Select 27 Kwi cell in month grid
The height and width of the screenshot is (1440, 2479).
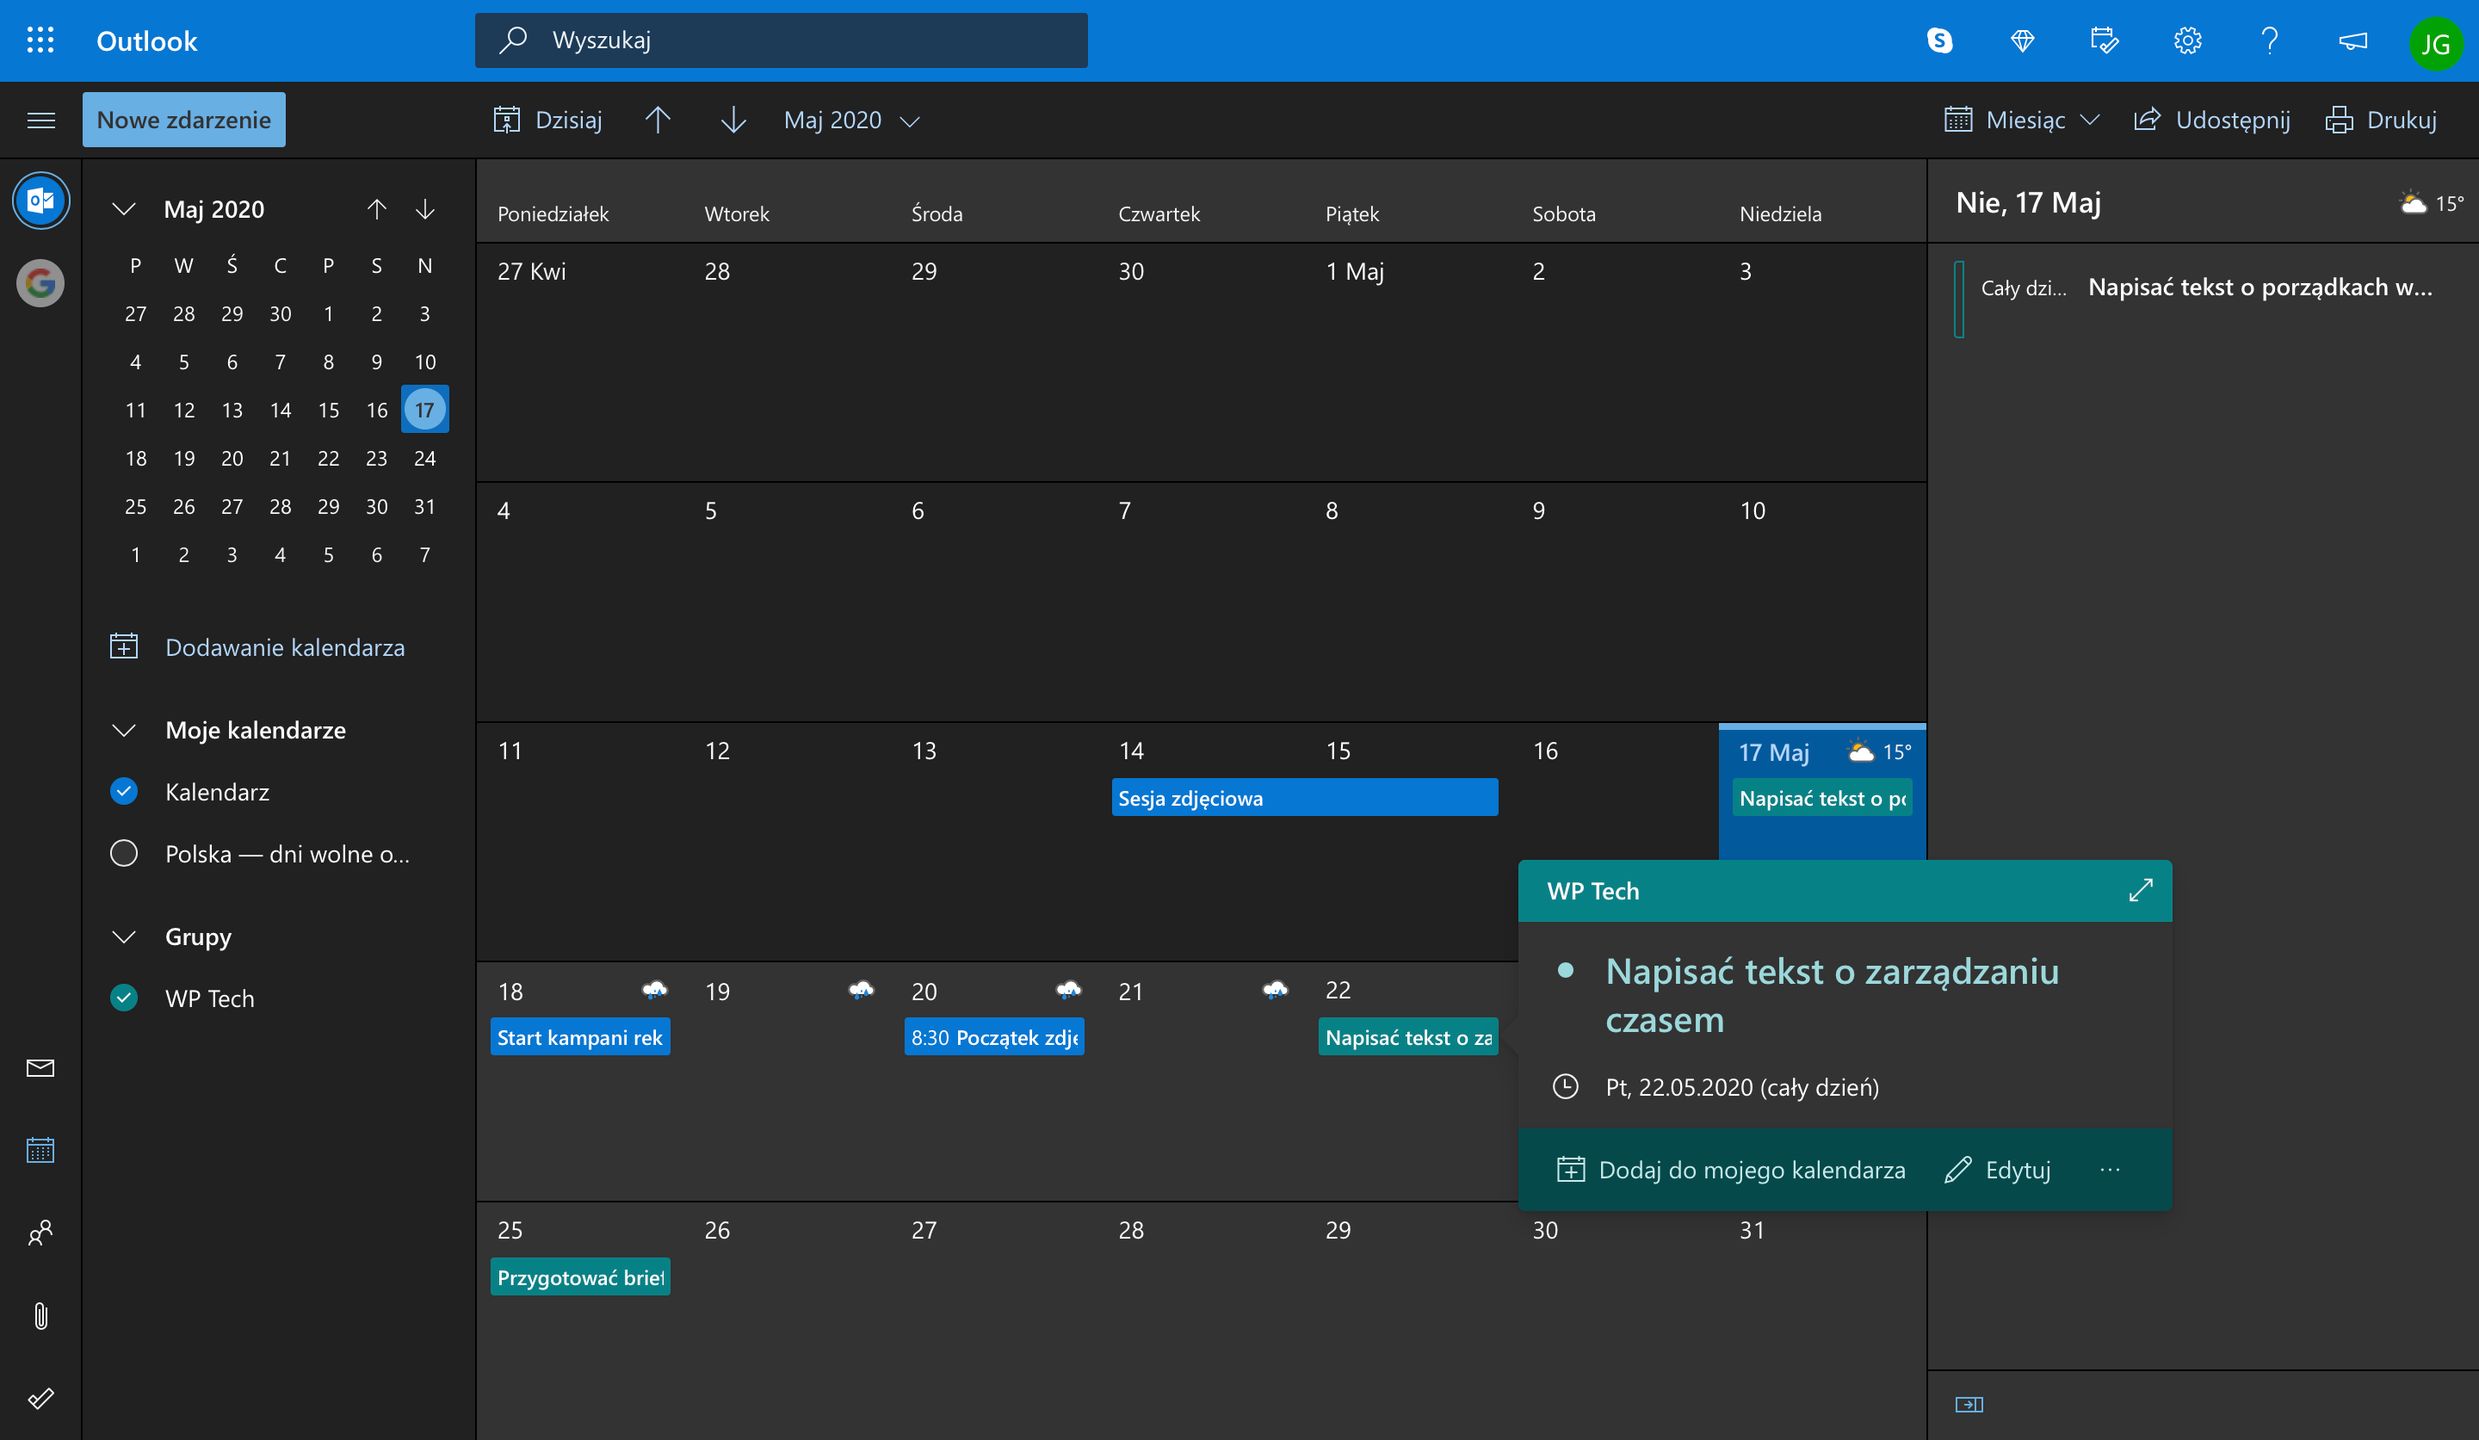click(579, 362)
